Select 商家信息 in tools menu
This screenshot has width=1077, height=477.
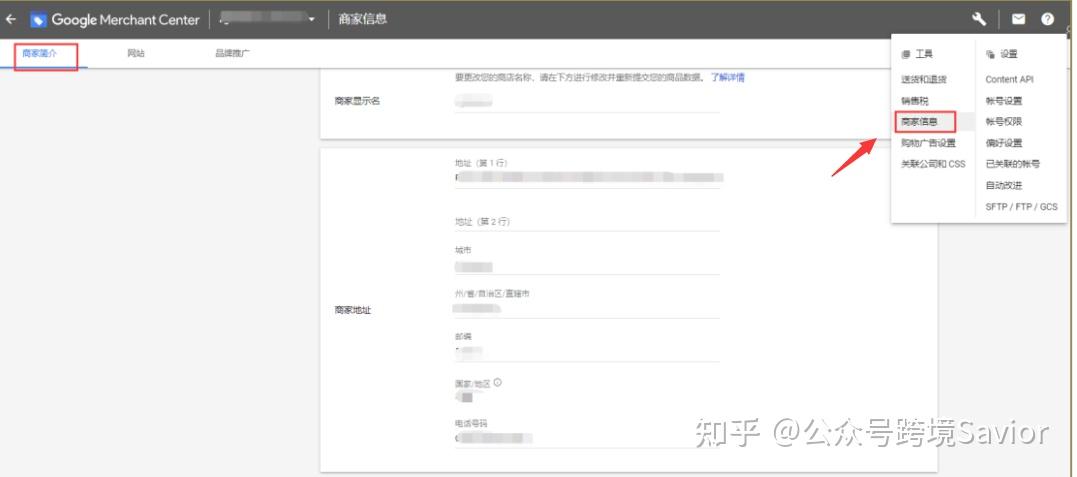pos(920,122)
